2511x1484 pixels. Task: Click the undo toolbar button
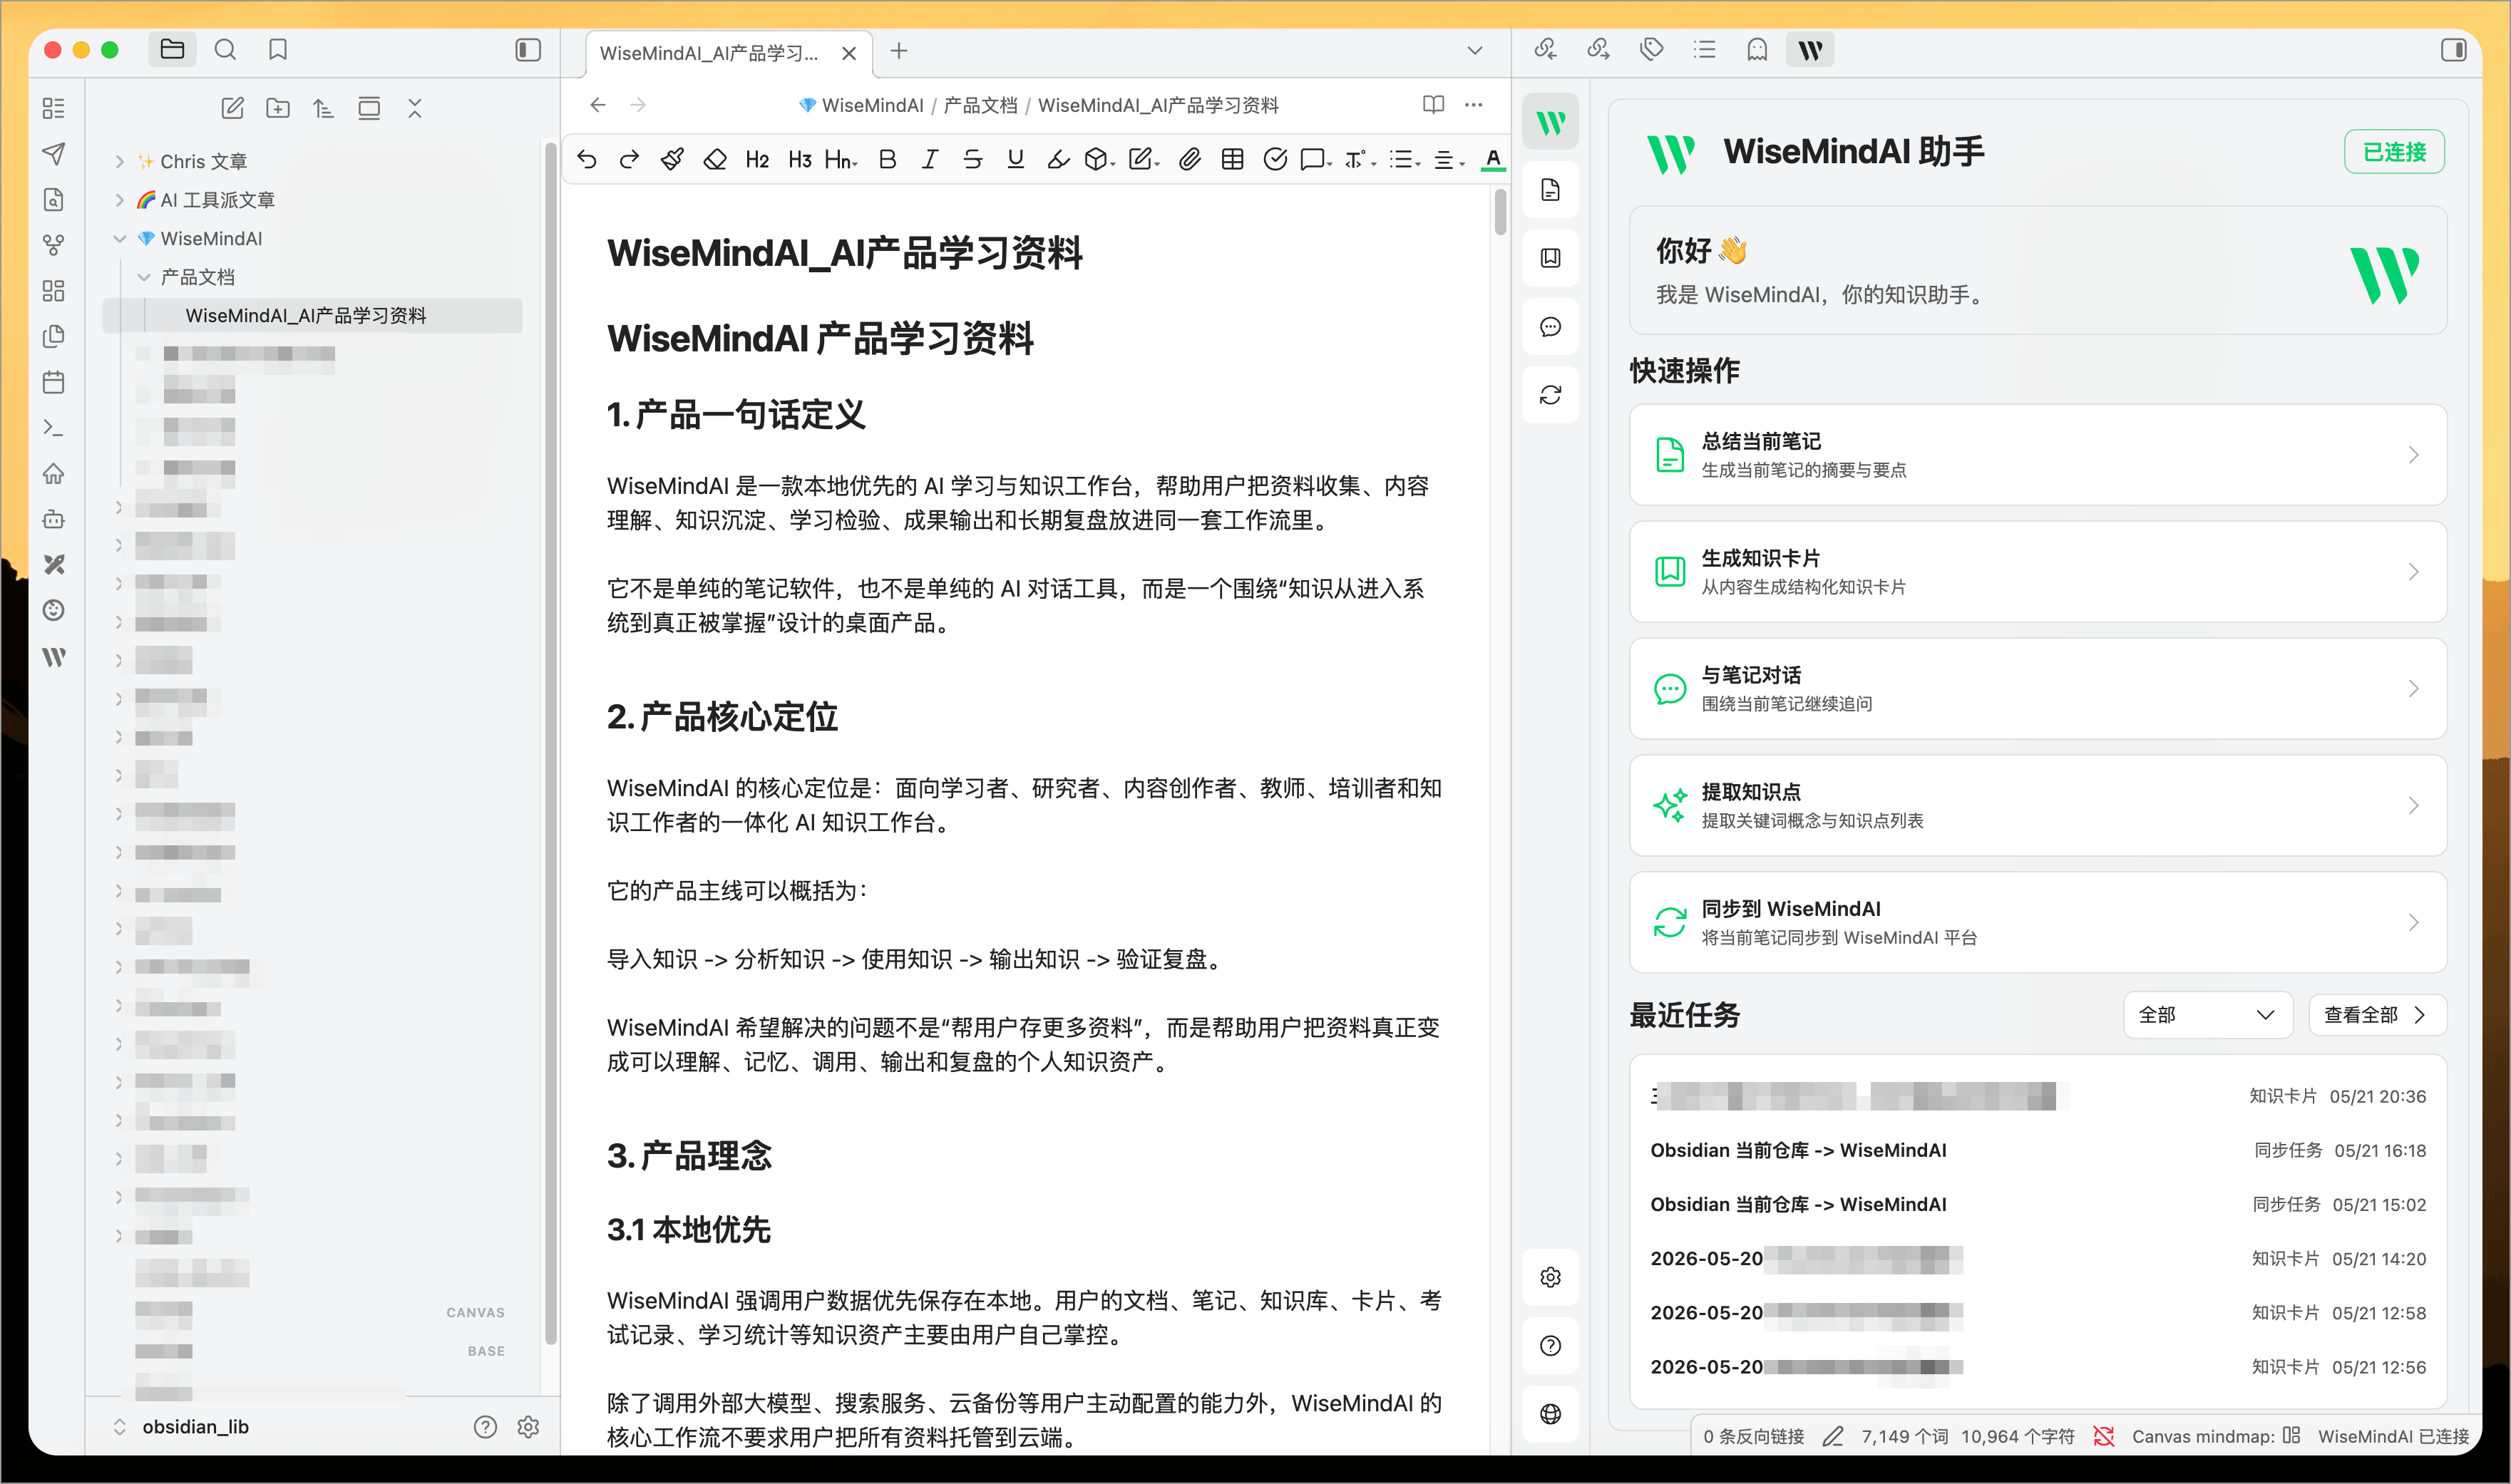click(x=587, y=159)
